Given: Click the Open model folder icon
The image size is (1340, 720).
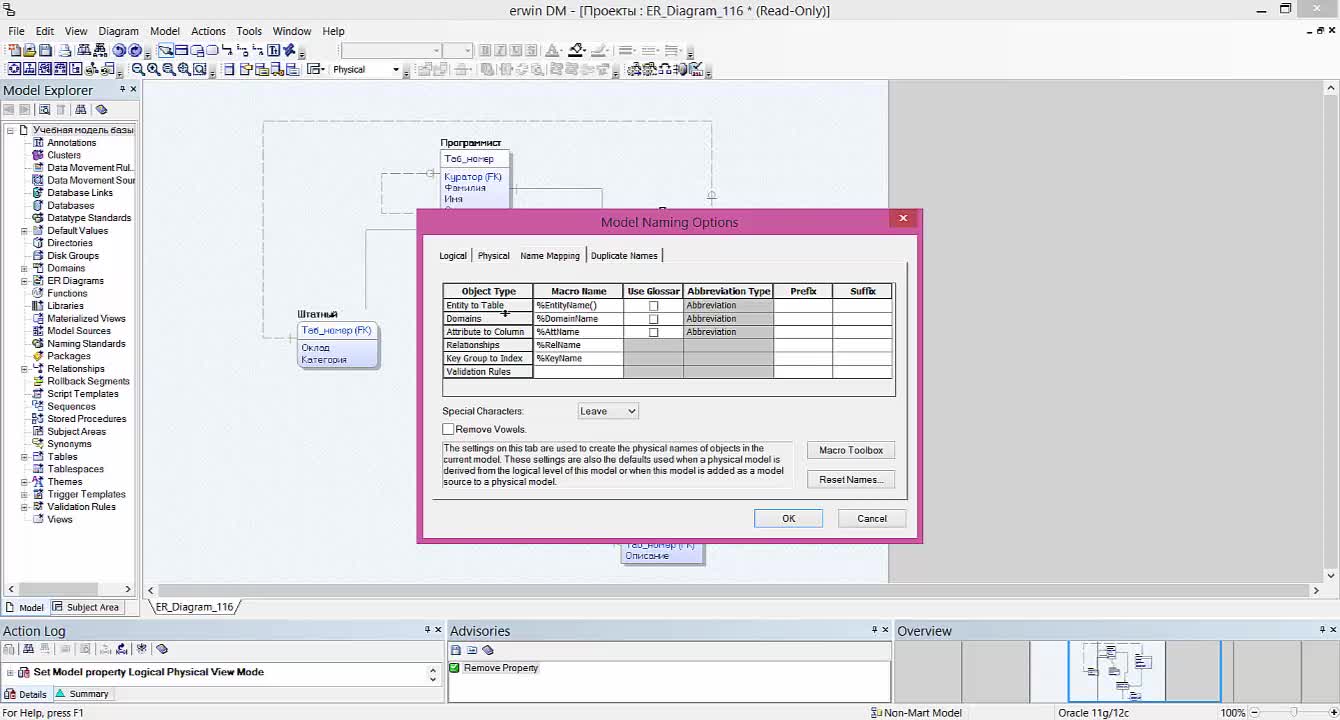Looking at the screenshot, I should coord(30,50).
